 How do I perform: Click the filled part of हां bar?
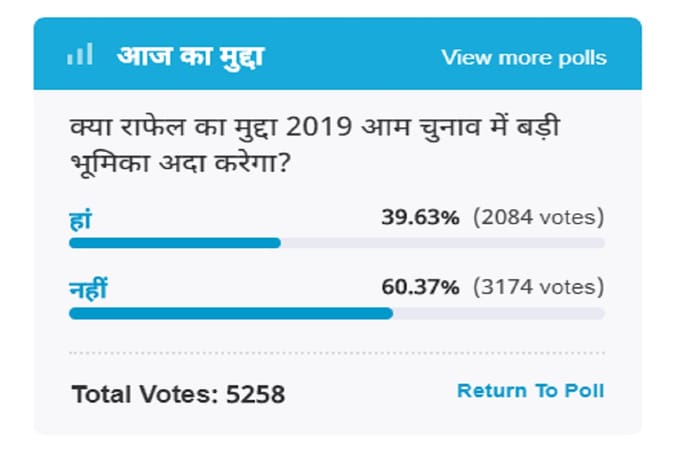(x=174, y=242)
